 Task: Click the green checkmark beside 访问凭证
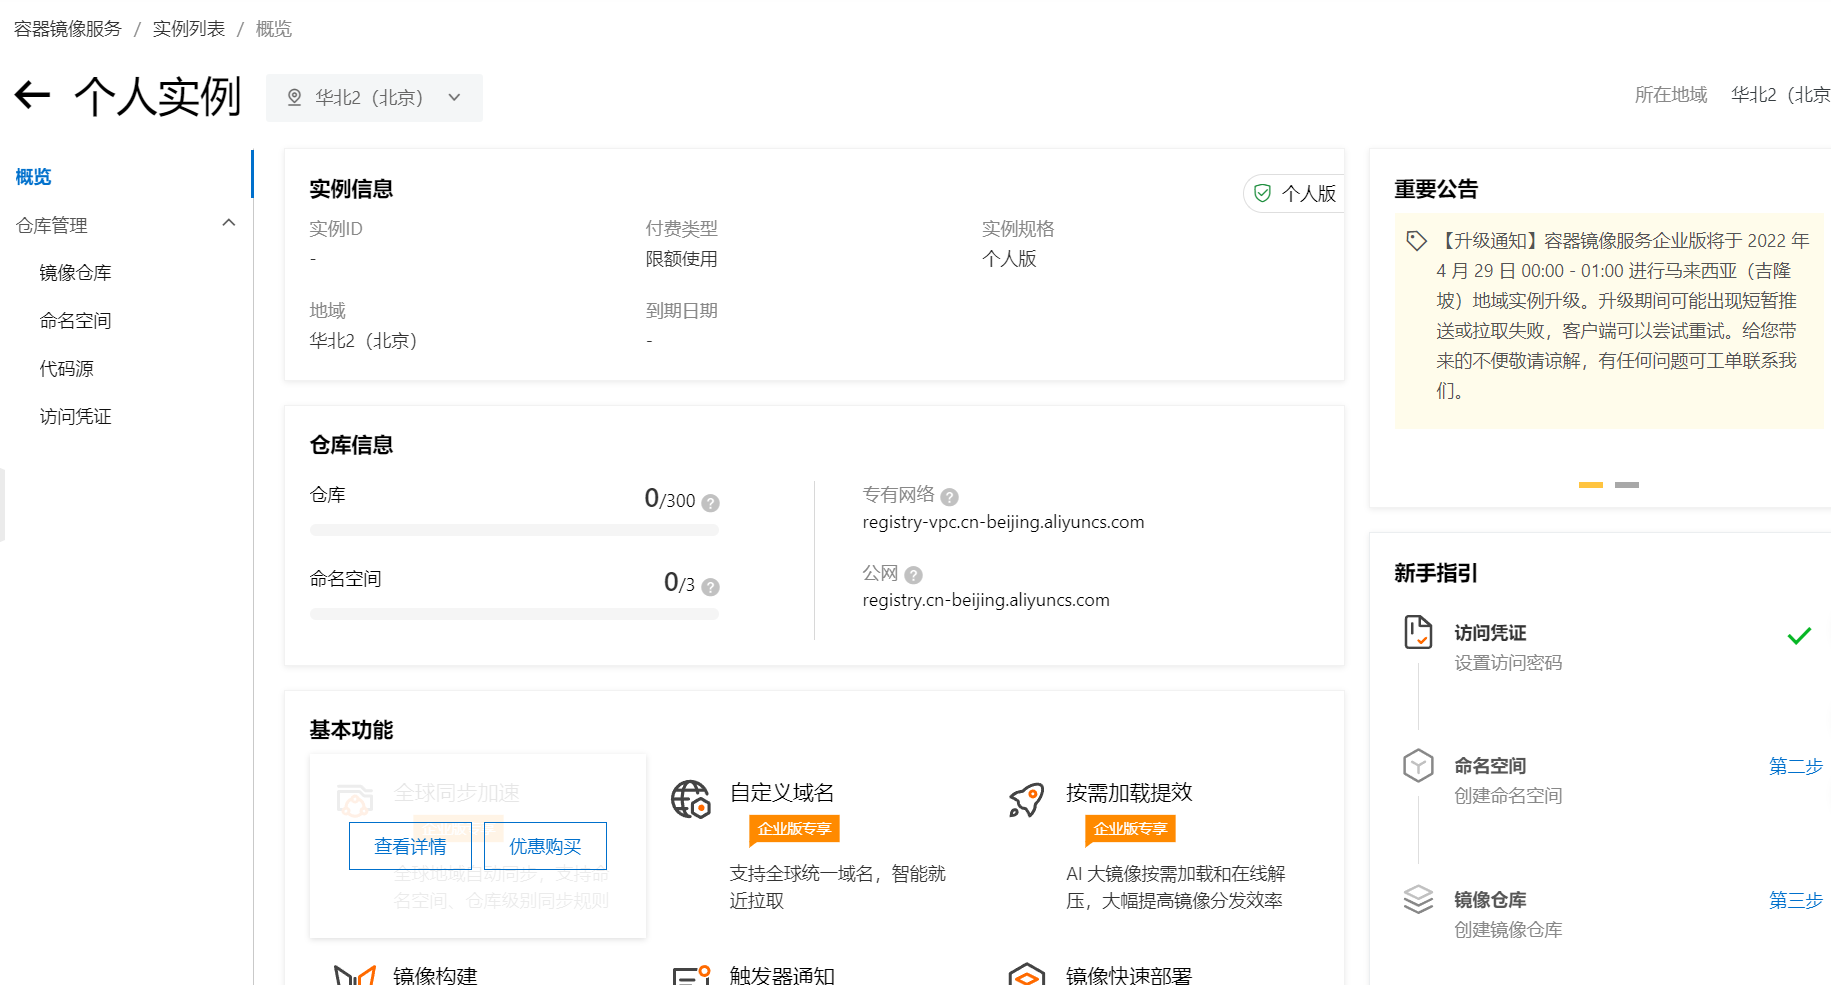click(1799, 635)
